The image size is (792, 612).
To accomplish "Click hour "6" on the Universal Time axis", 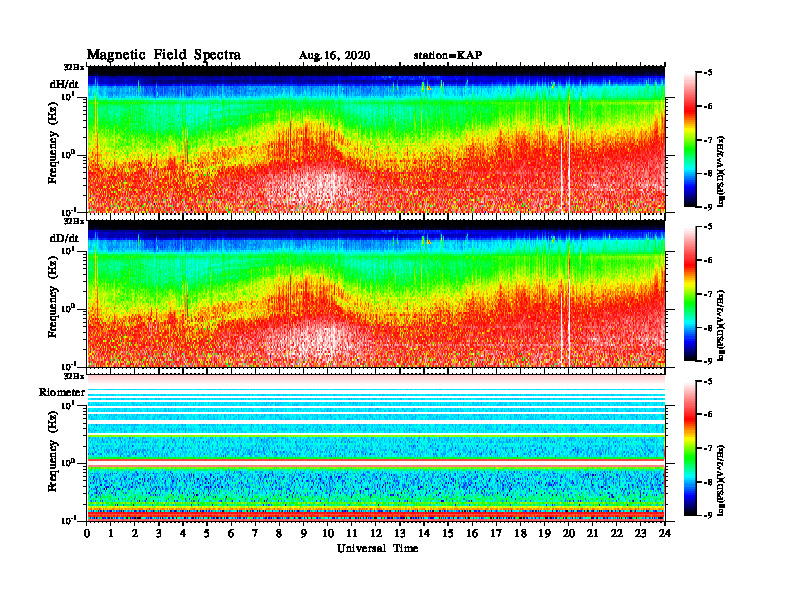I will (231, 534).
